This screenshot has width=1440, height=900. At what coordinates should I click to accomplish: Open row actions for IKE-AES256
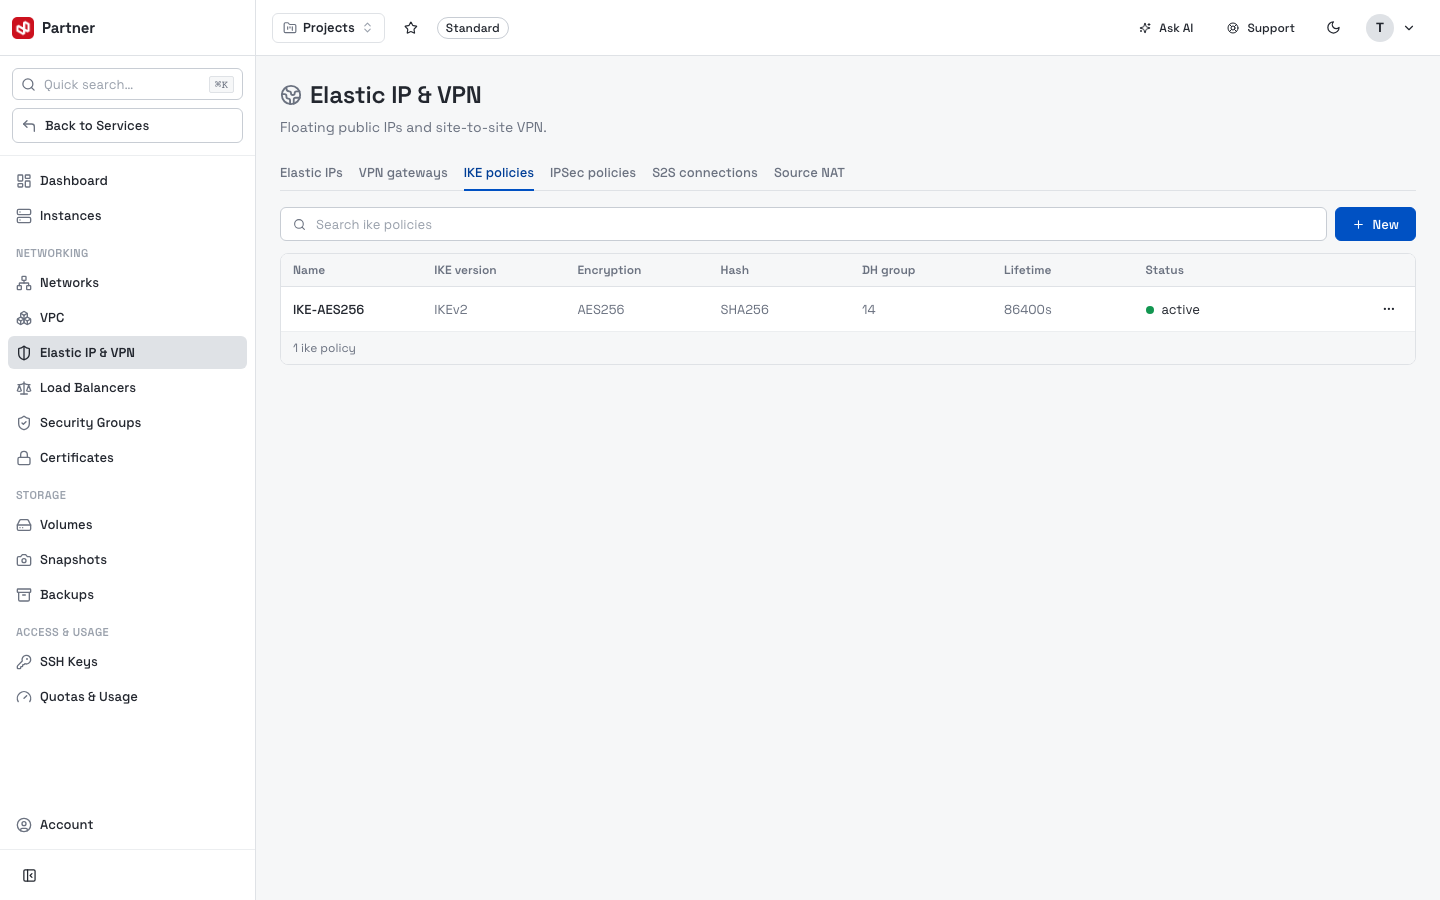1388,309
